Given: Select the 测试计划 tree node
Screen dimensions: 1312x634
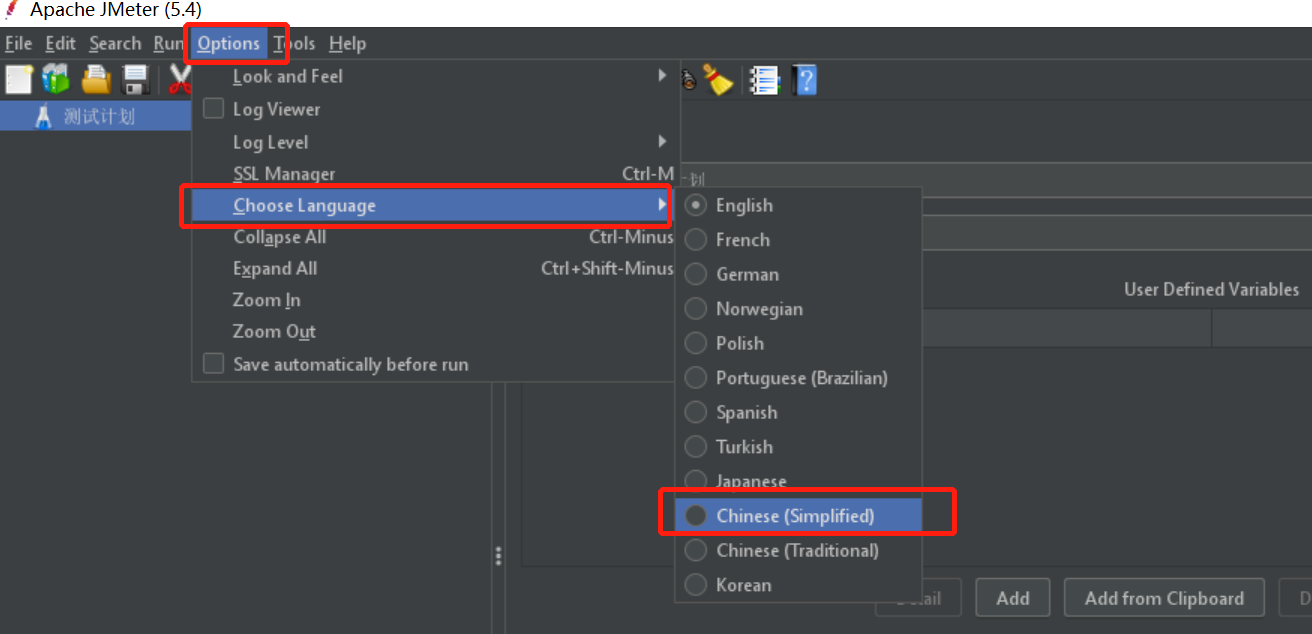Looking at the screenshot, I should click(99, 116).
